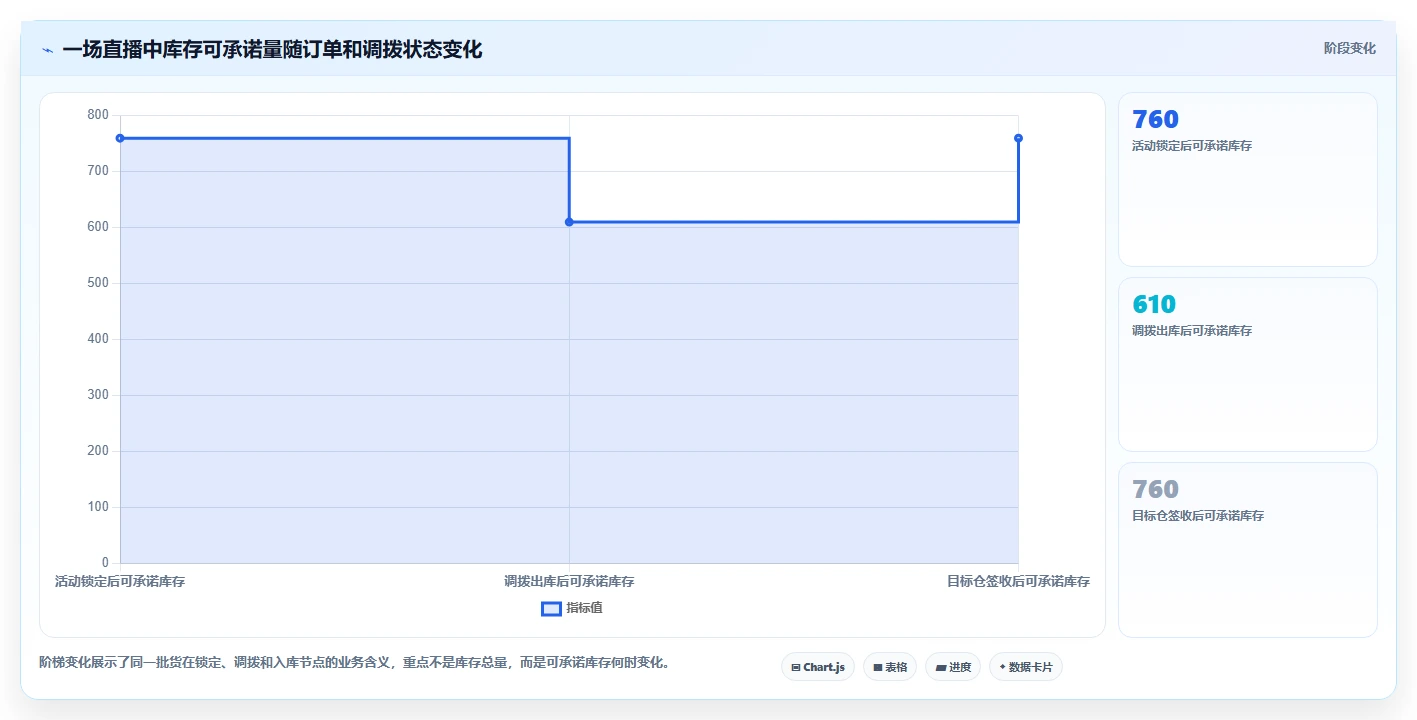Click the blue 760 value in first card

coord(1155,120)
